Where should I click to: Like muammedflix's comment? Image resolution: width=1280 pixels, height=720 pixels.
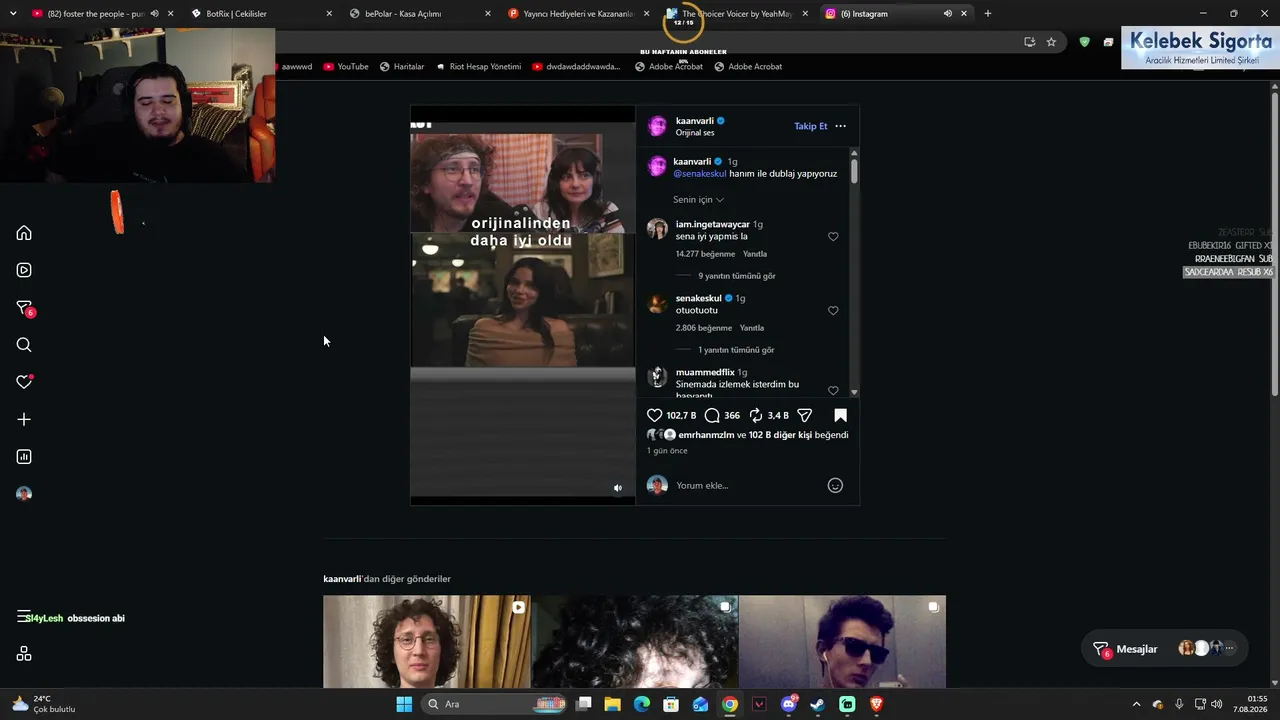tap(833, 390)
